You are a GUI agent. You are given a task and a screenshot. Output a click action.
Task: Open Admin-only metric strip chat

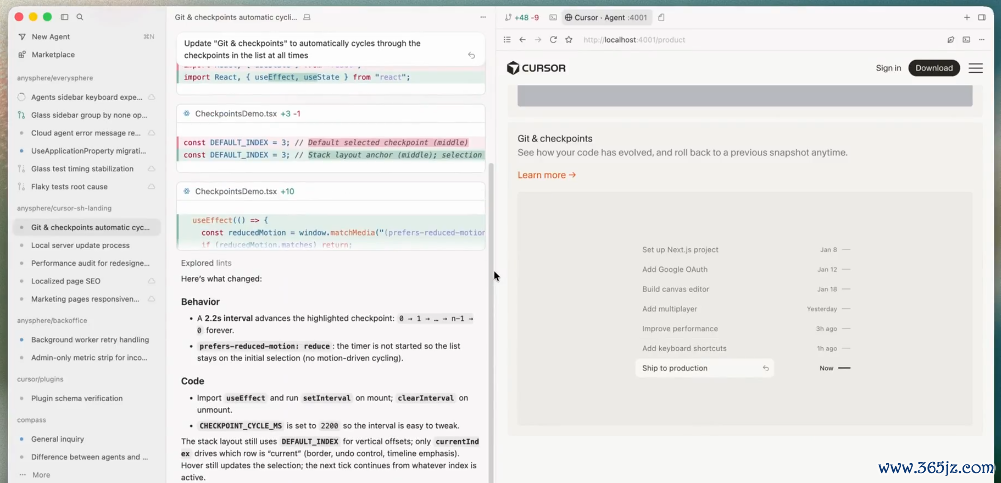tap(87, 357)
